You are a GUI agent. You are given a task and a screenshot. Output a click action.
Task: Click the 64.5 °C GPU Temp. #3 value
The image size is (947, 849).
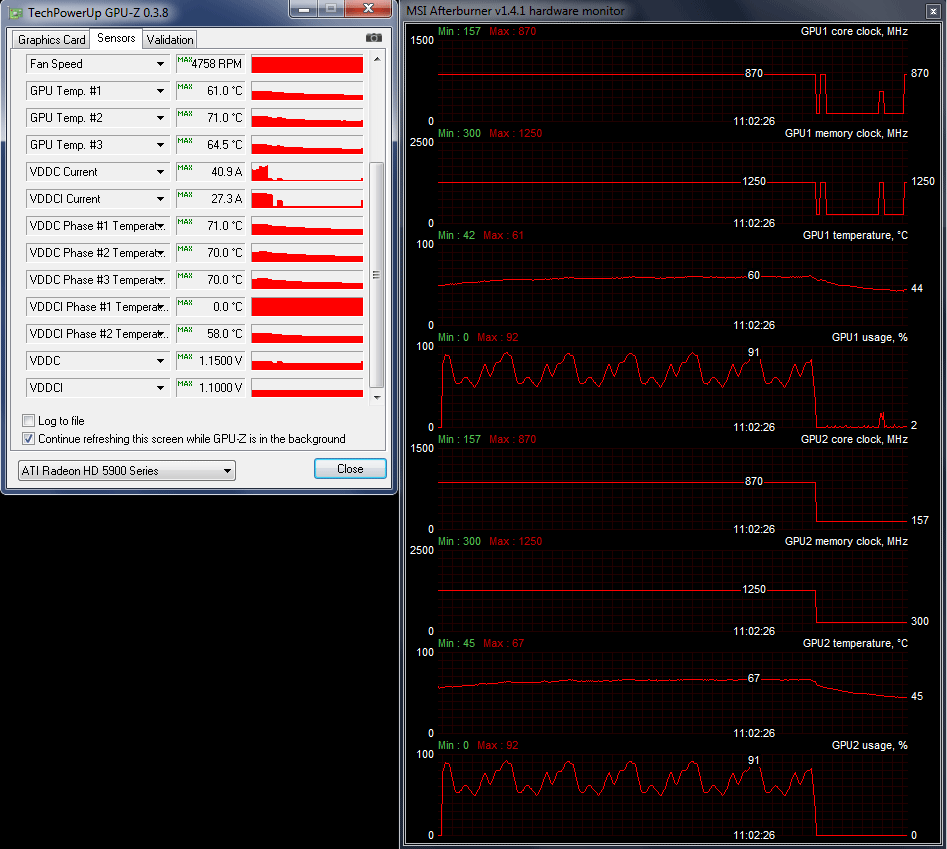[225, 145]
